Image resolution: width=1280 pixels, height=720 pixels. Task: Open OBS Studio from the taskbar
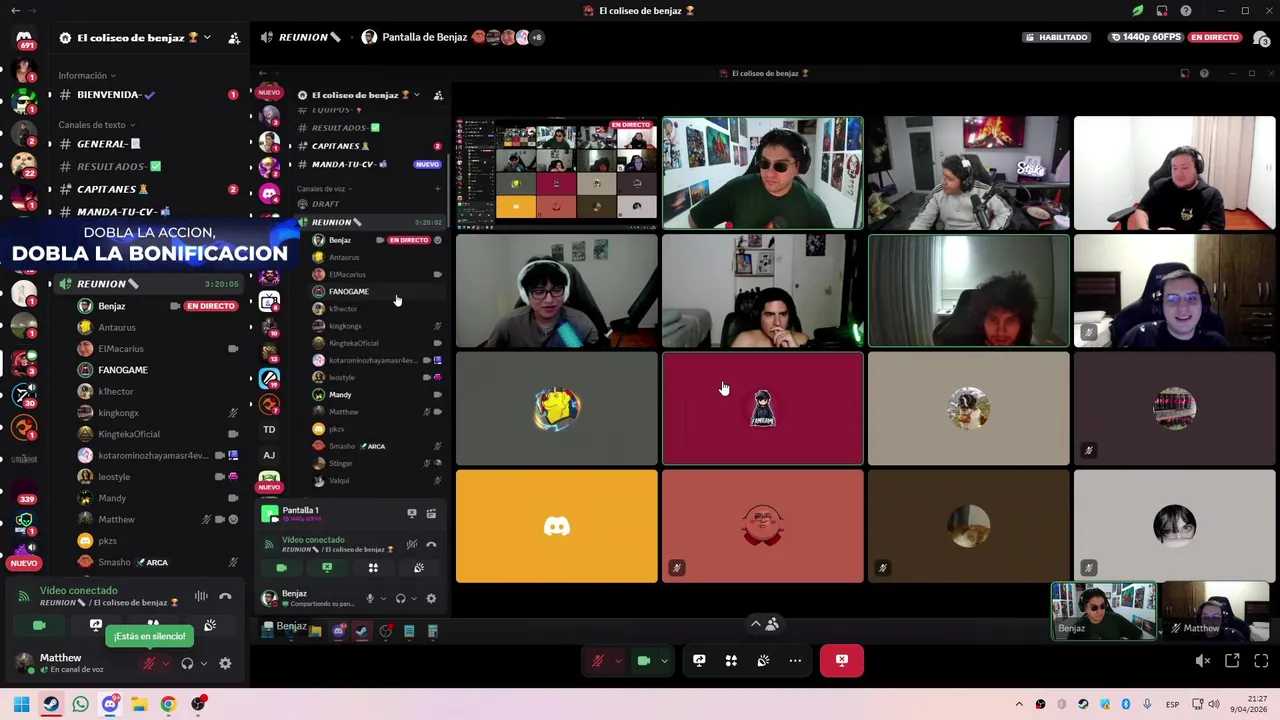[x=198, y=704]
